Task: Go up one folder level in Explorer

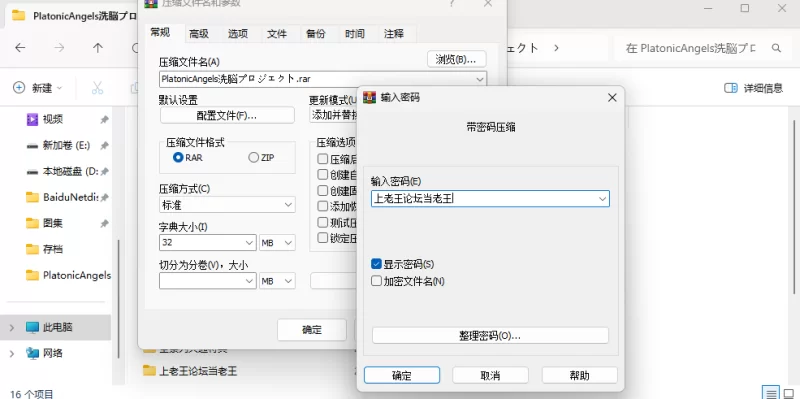Action: (x=98, y=48)
